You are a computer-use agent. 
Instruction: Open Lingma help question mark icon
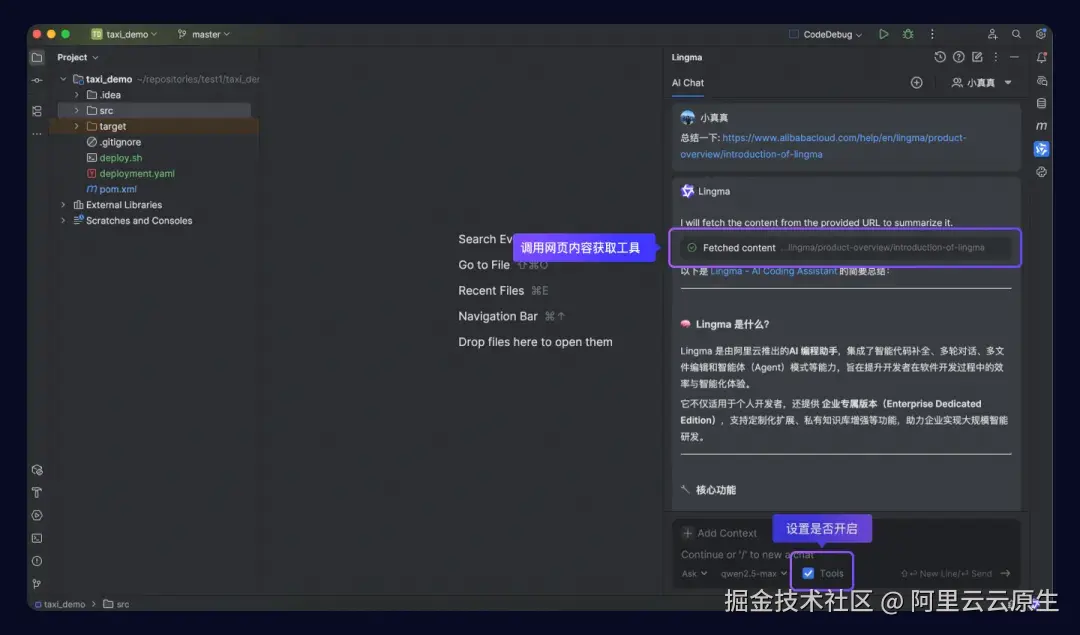tap(958, 57)
